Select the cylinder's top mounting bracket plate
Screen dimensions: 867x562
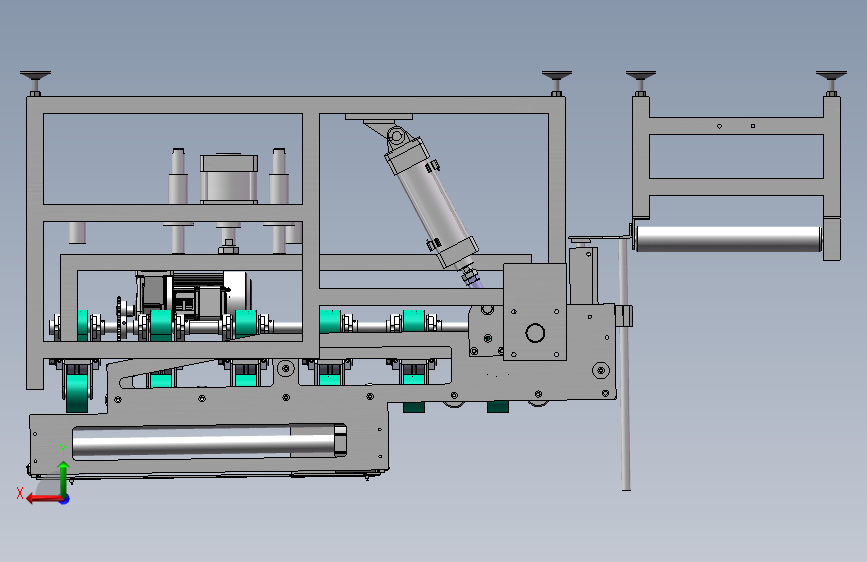(x=379, y=117)
